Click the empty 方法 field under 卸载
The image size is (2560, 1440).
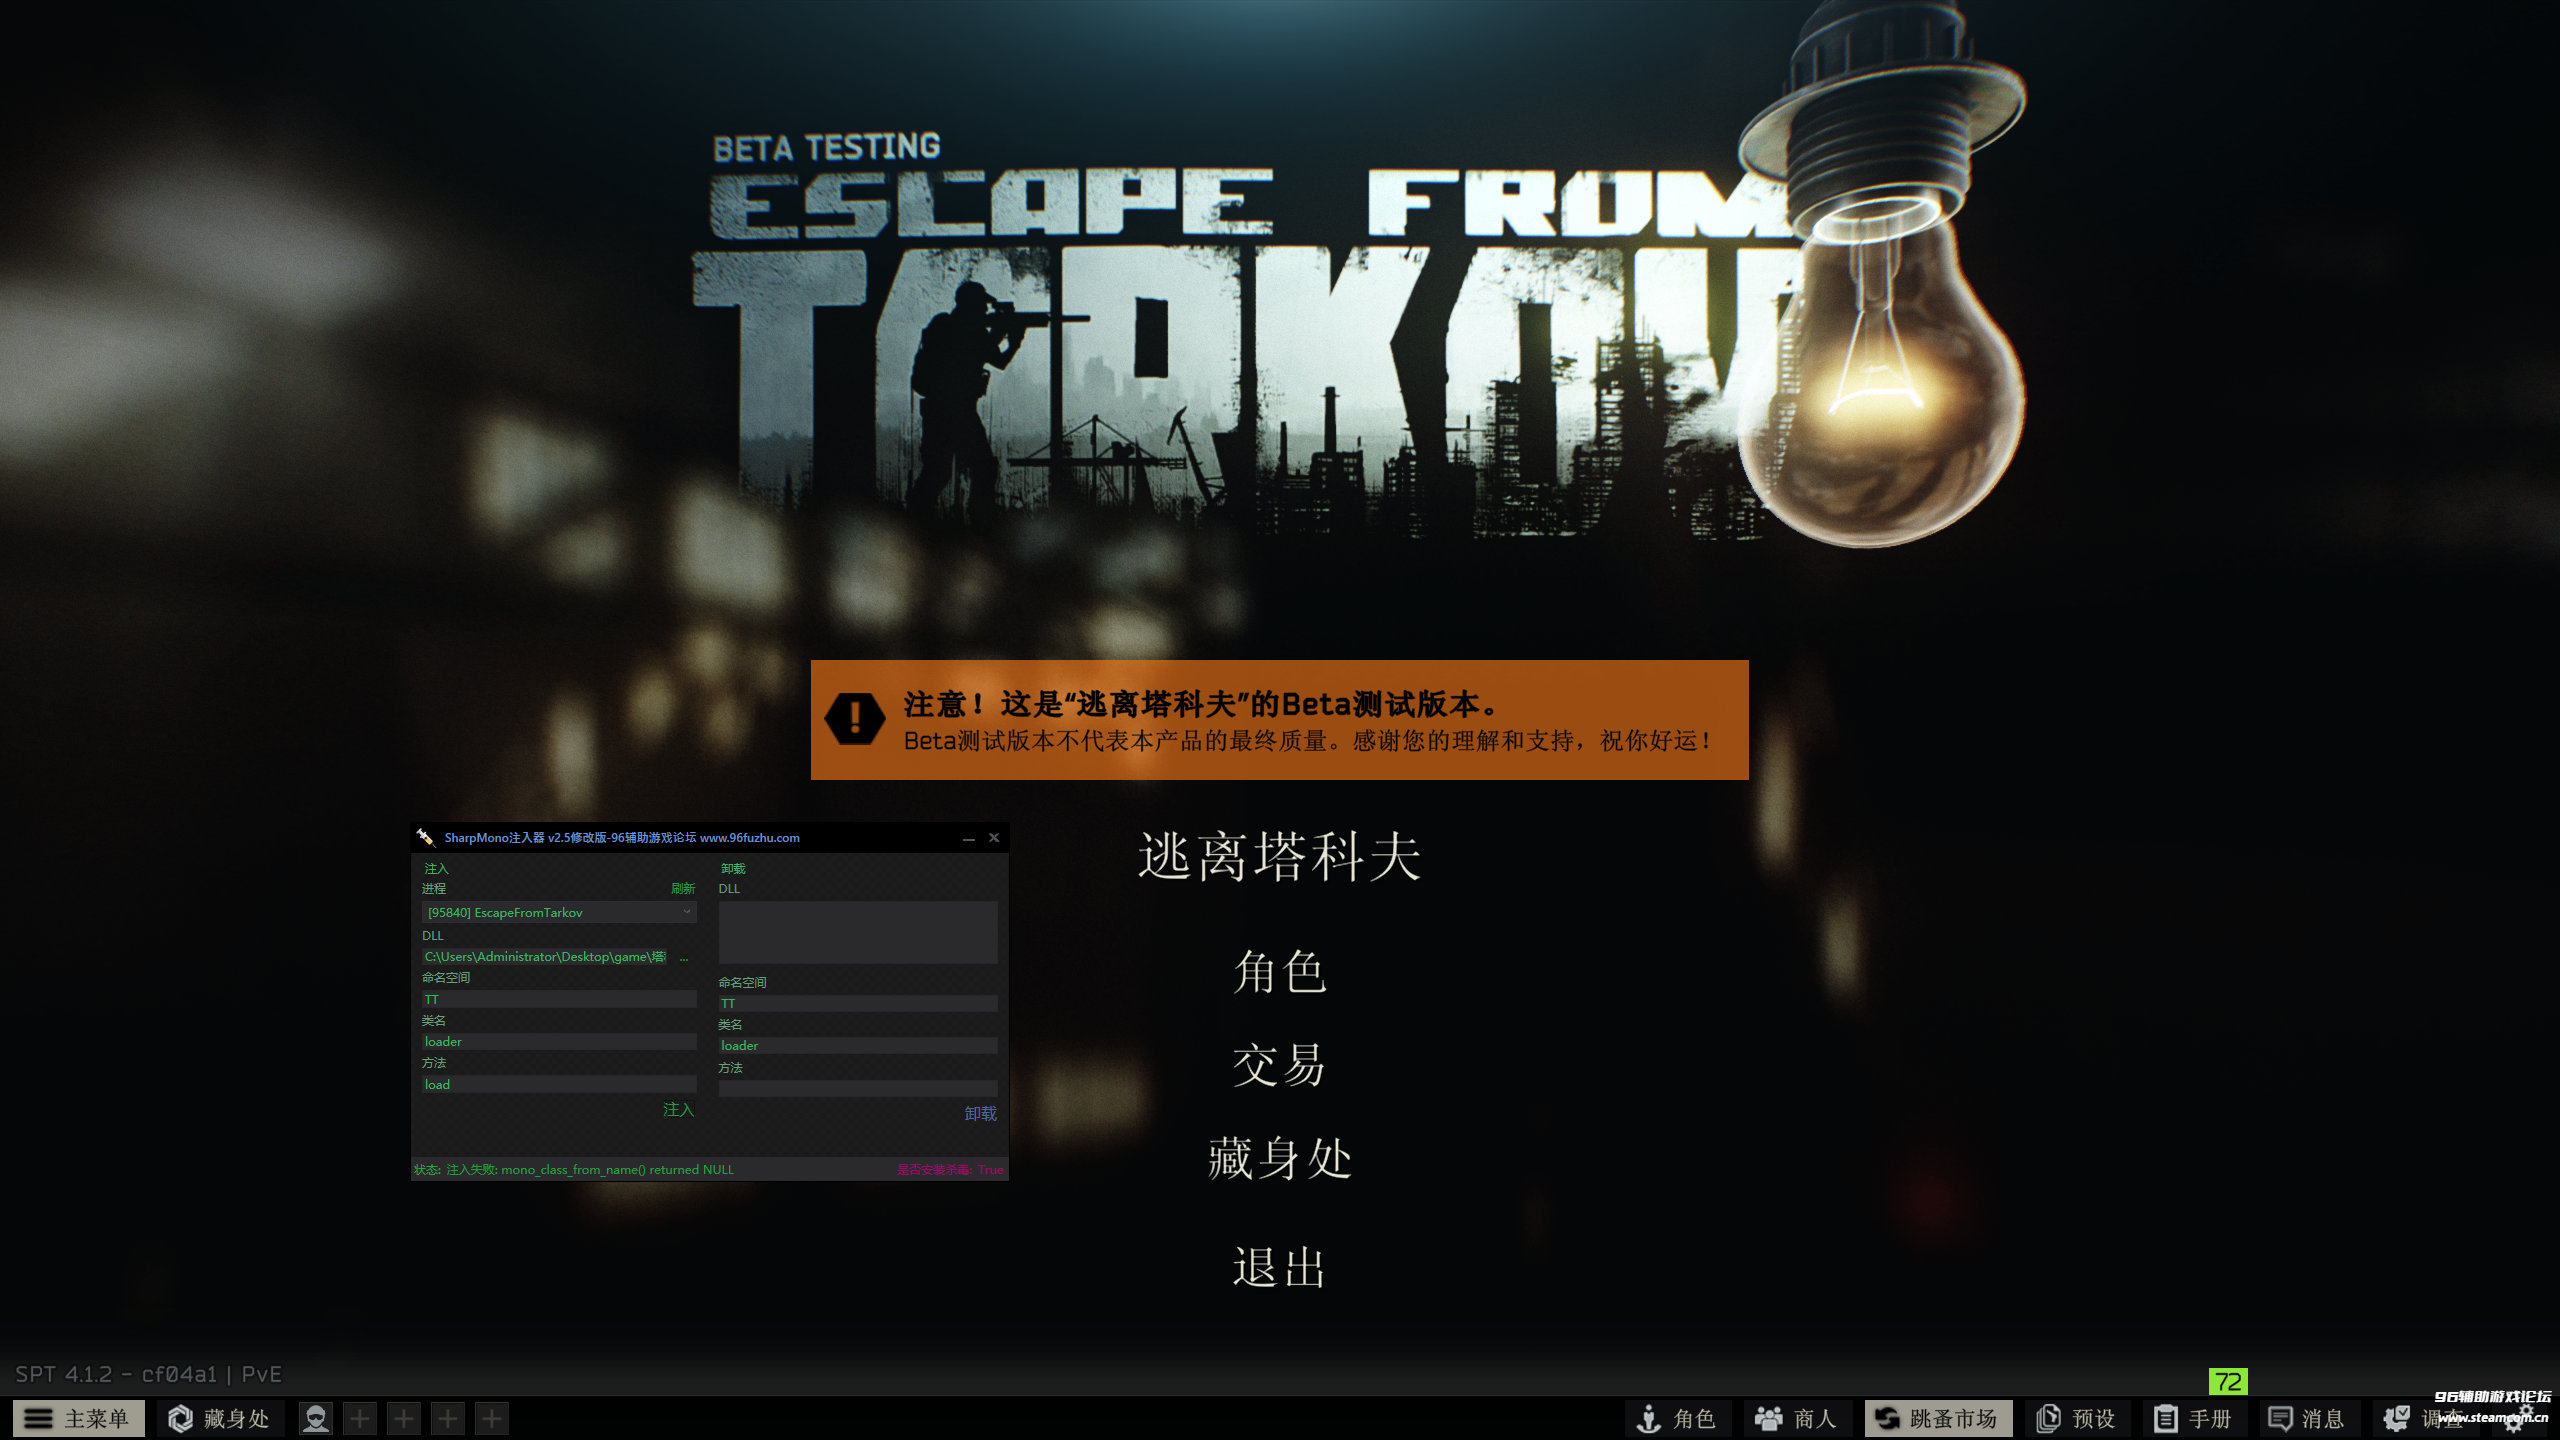point(858,1088)
